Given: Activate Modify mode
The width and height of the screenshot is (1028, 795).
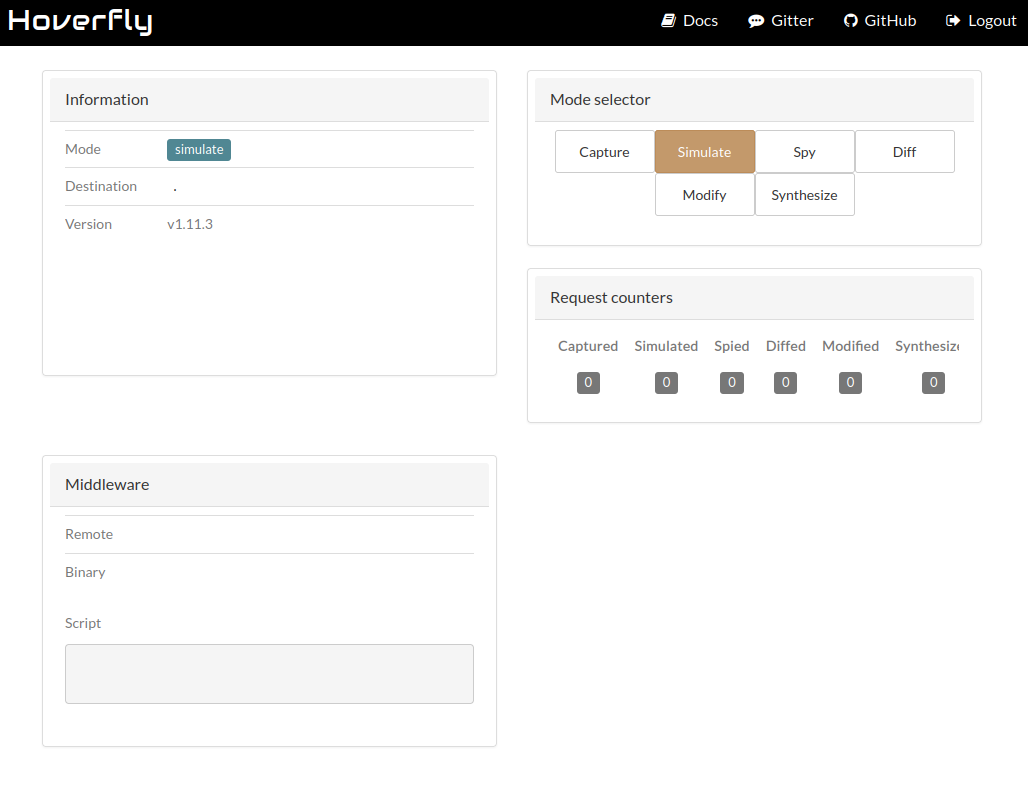Looking at the screenshot, I should click(705, 195).
